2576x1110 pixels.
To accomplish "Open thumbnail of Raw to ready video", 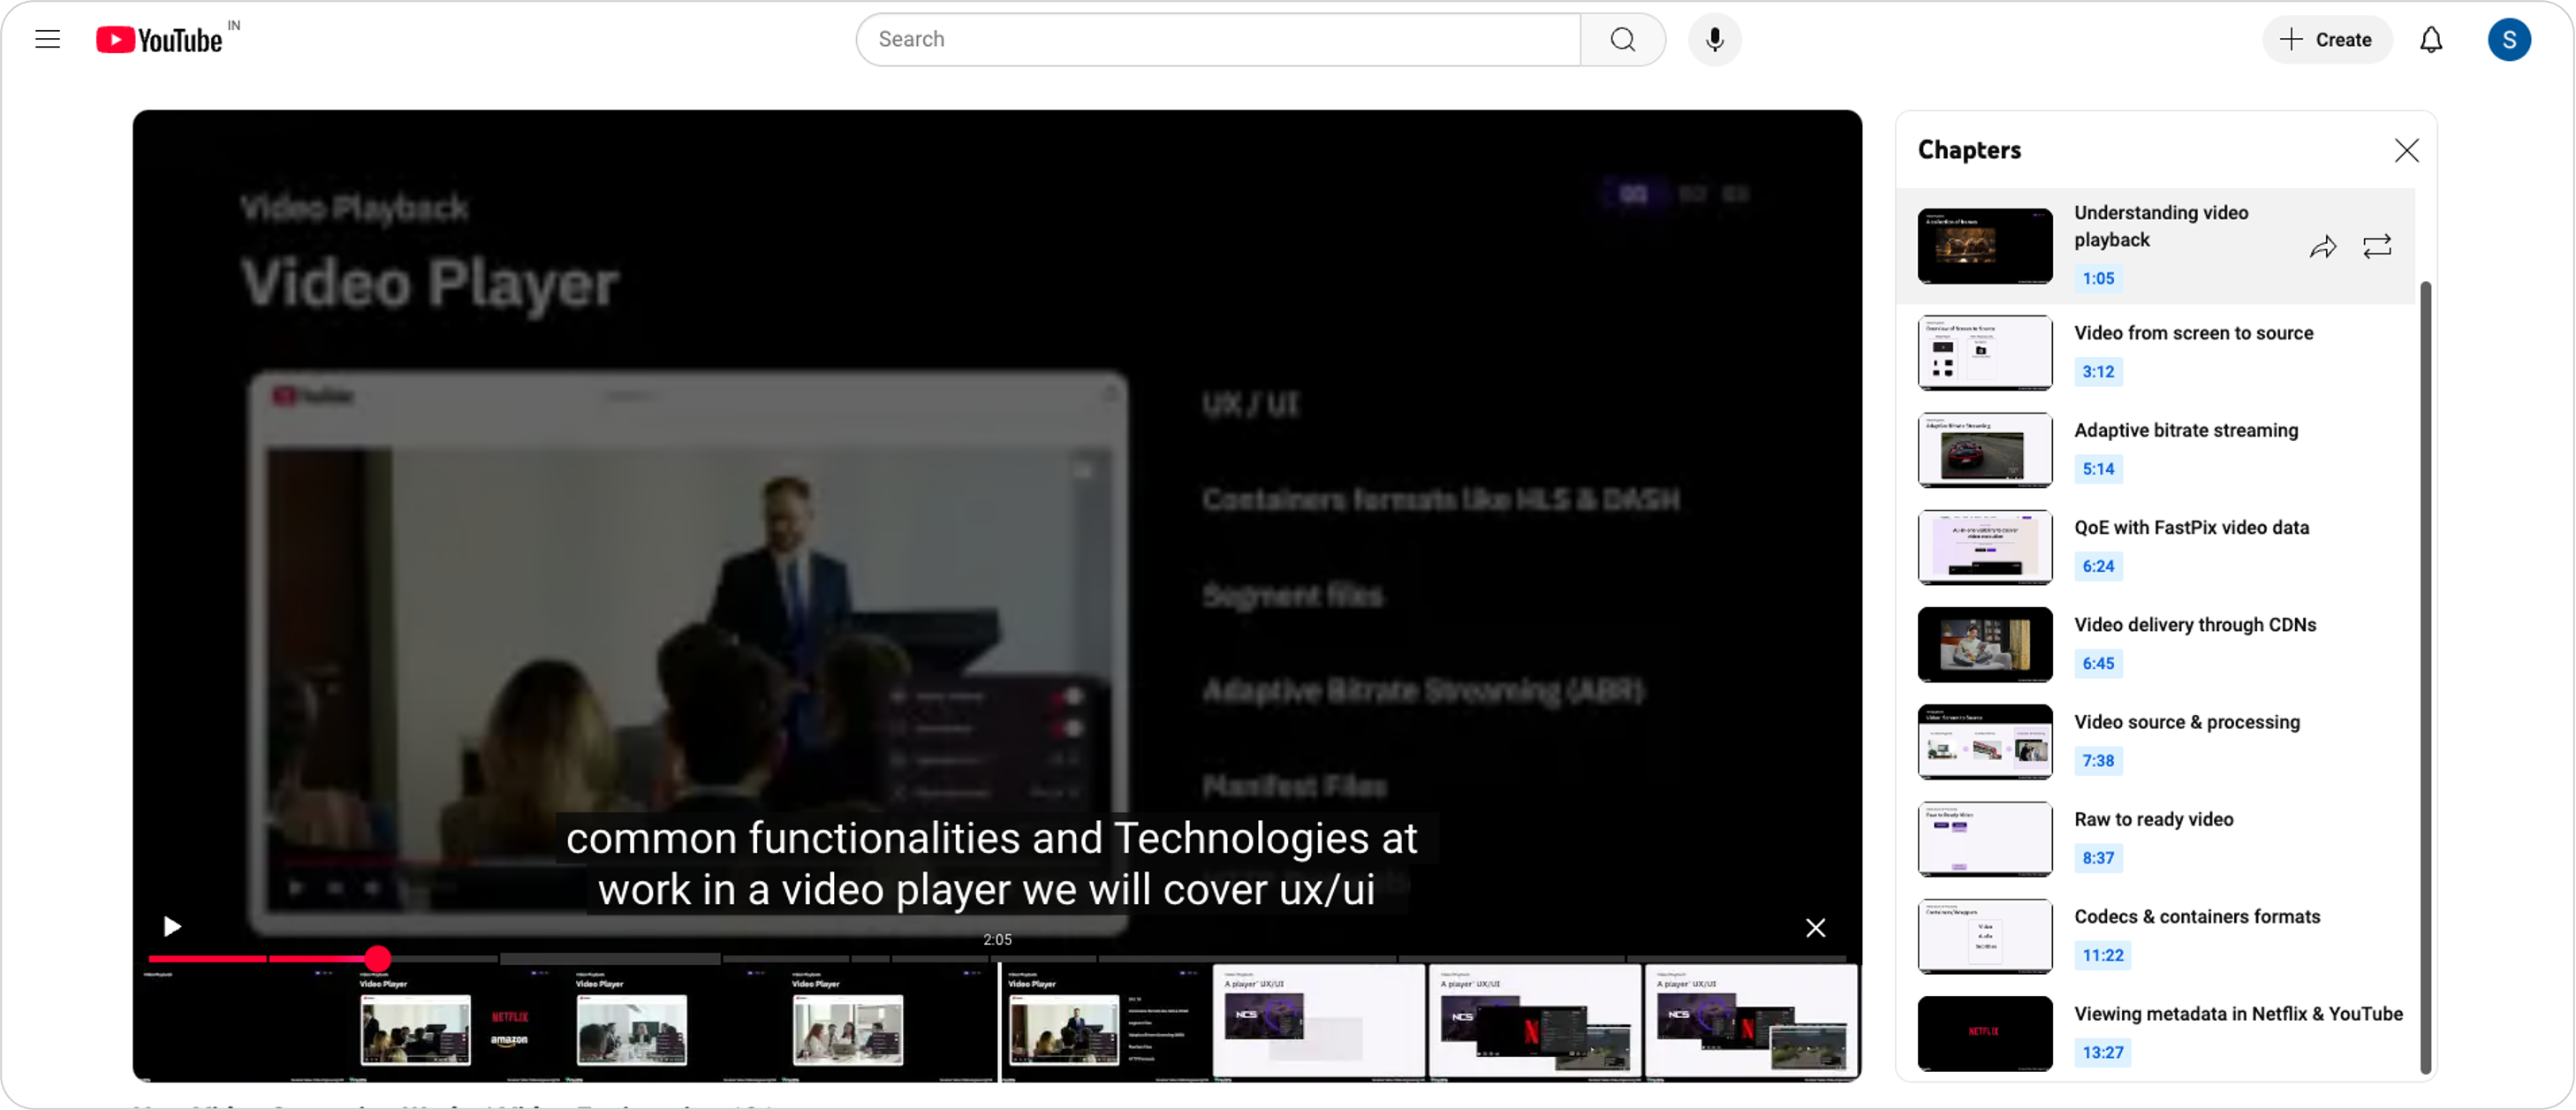I will coord(1984,837).
